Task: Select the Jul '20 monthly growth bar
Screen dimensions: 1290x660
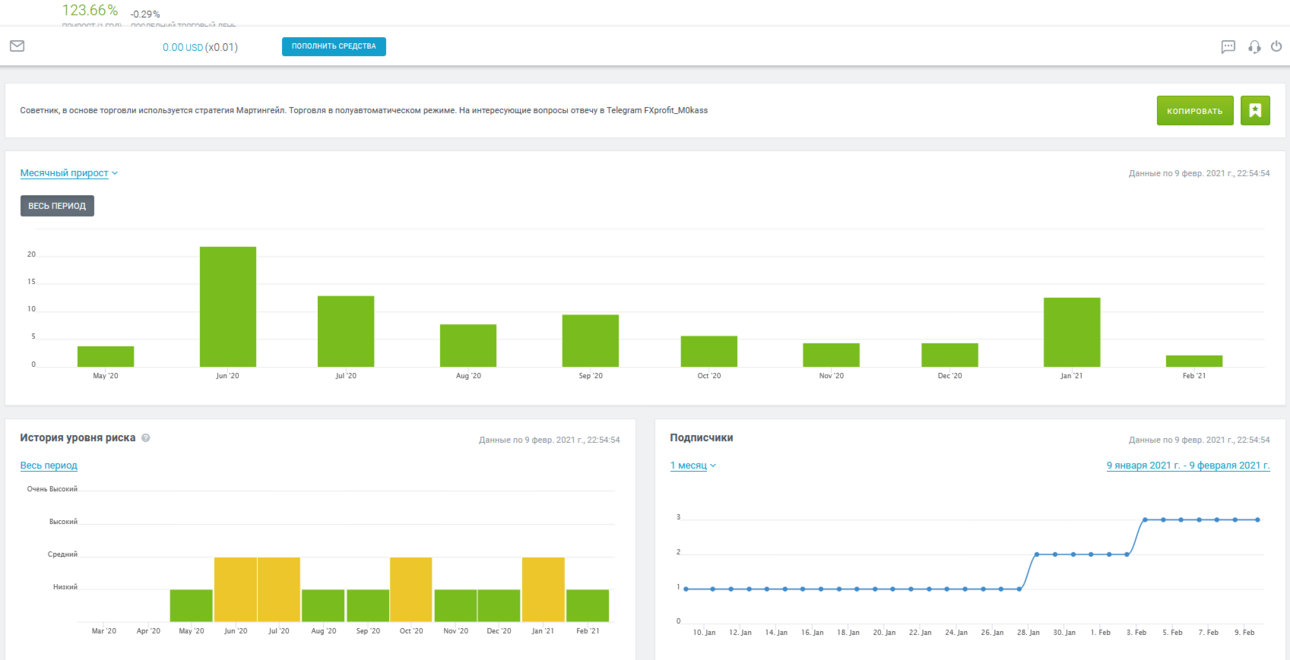Action: [346, 331]
